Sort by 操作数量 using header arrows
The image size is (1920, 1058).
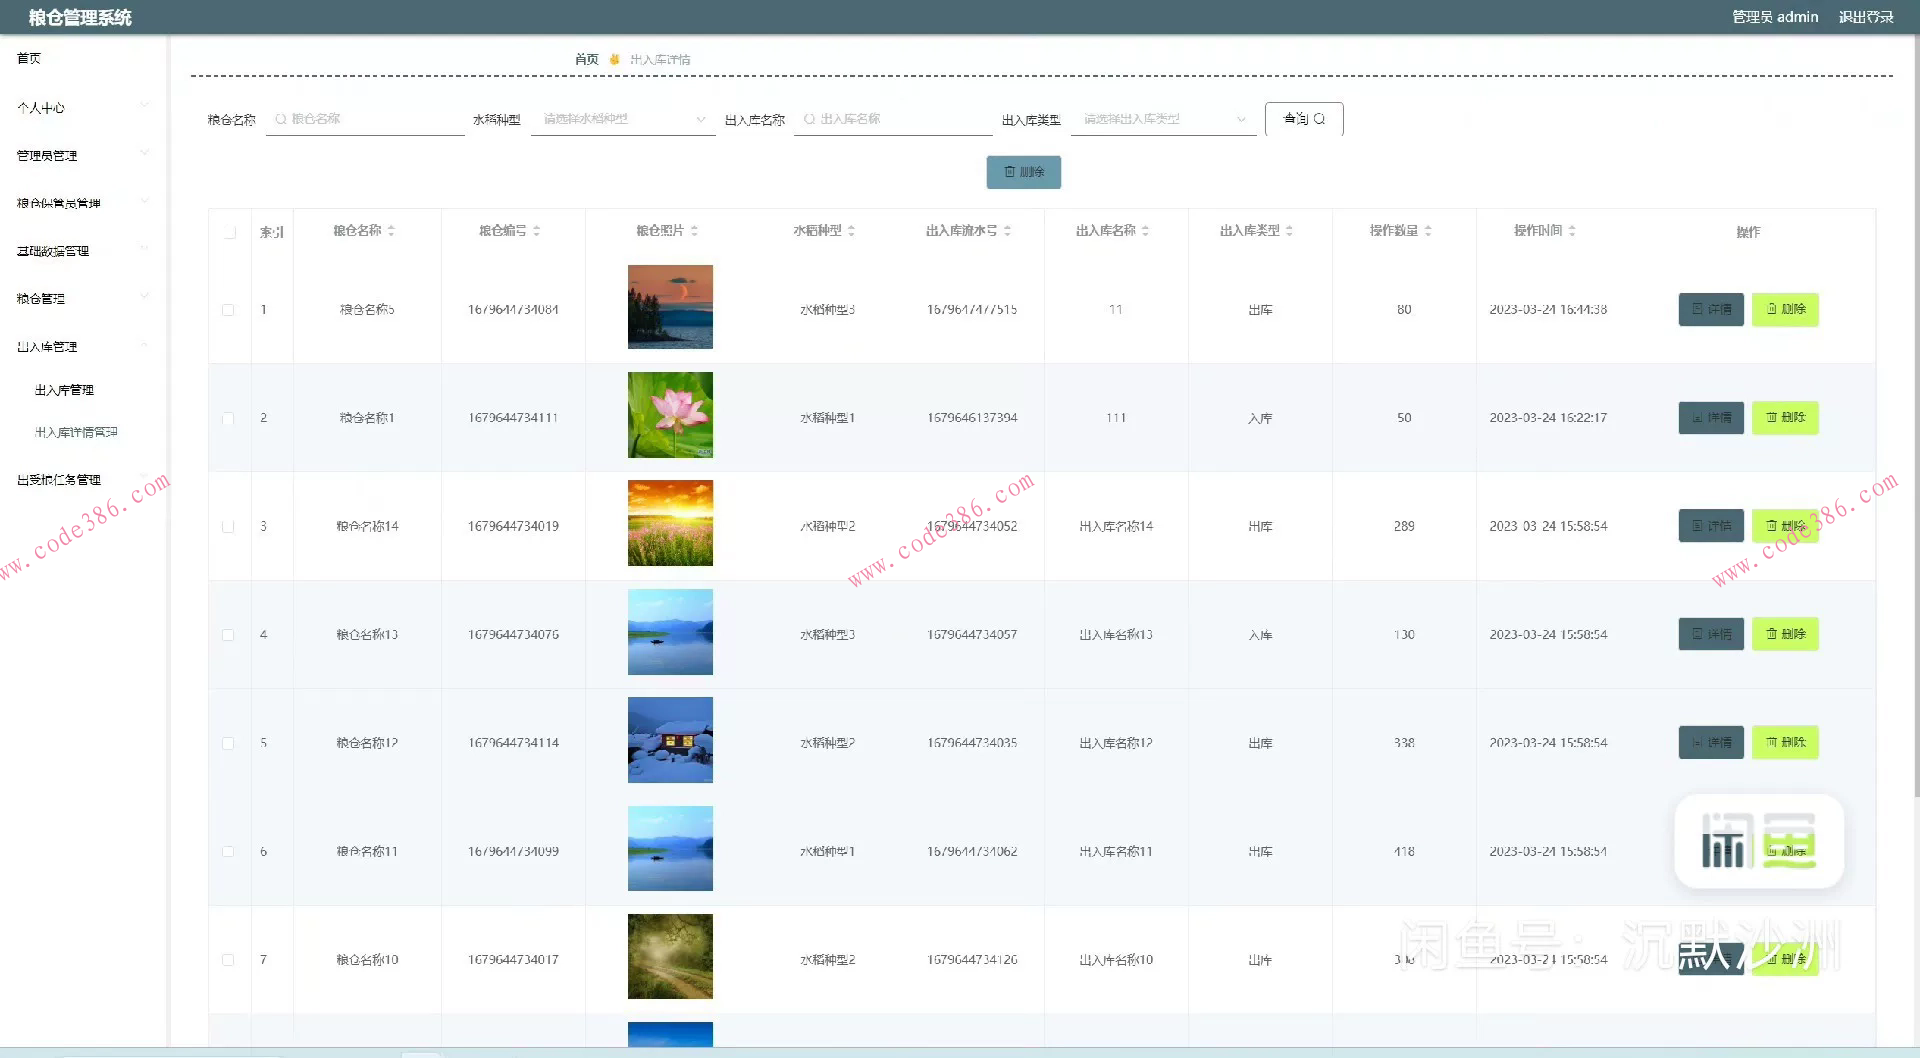pyautogui.click(x=1428, y=231)
